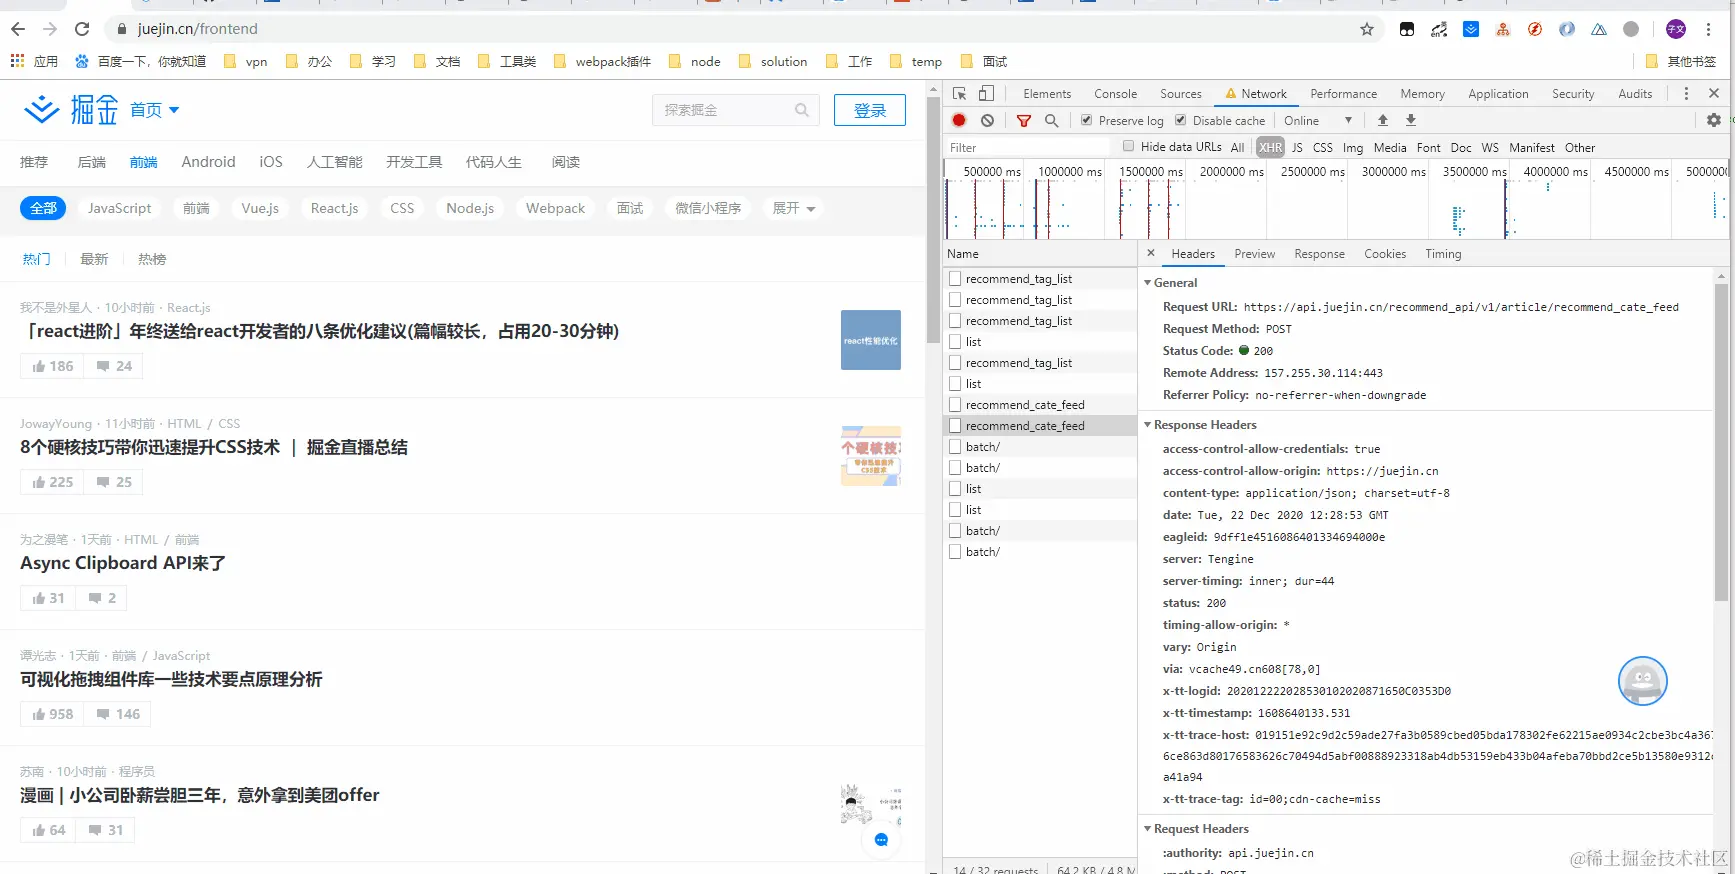
Task: Open the 首页 dropdown menu
Action: pos(155,110)
